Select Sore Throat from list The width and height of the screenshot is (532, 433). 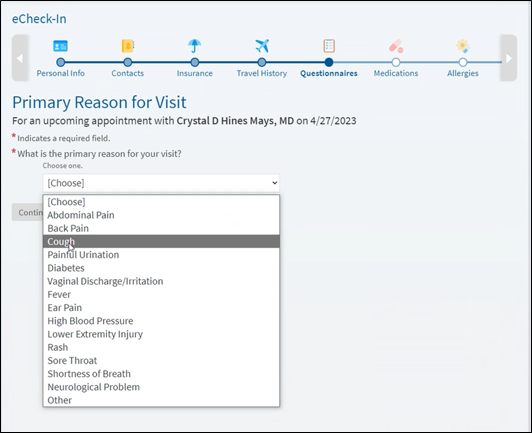point(161,360)
